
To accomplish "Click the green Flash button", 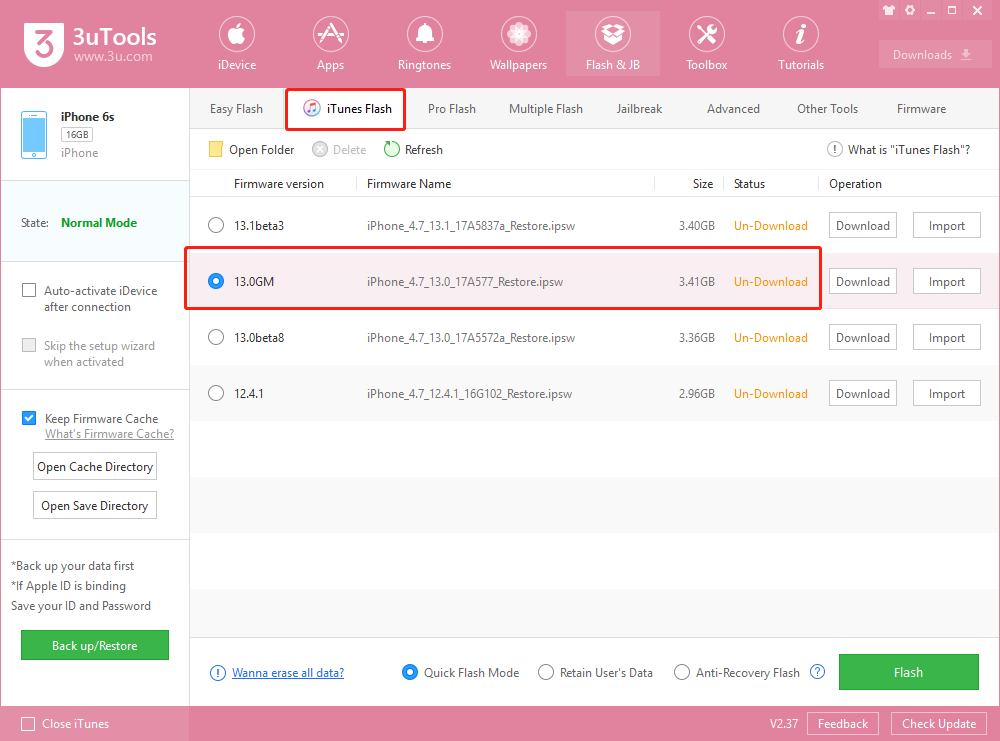I will (909, 672).
